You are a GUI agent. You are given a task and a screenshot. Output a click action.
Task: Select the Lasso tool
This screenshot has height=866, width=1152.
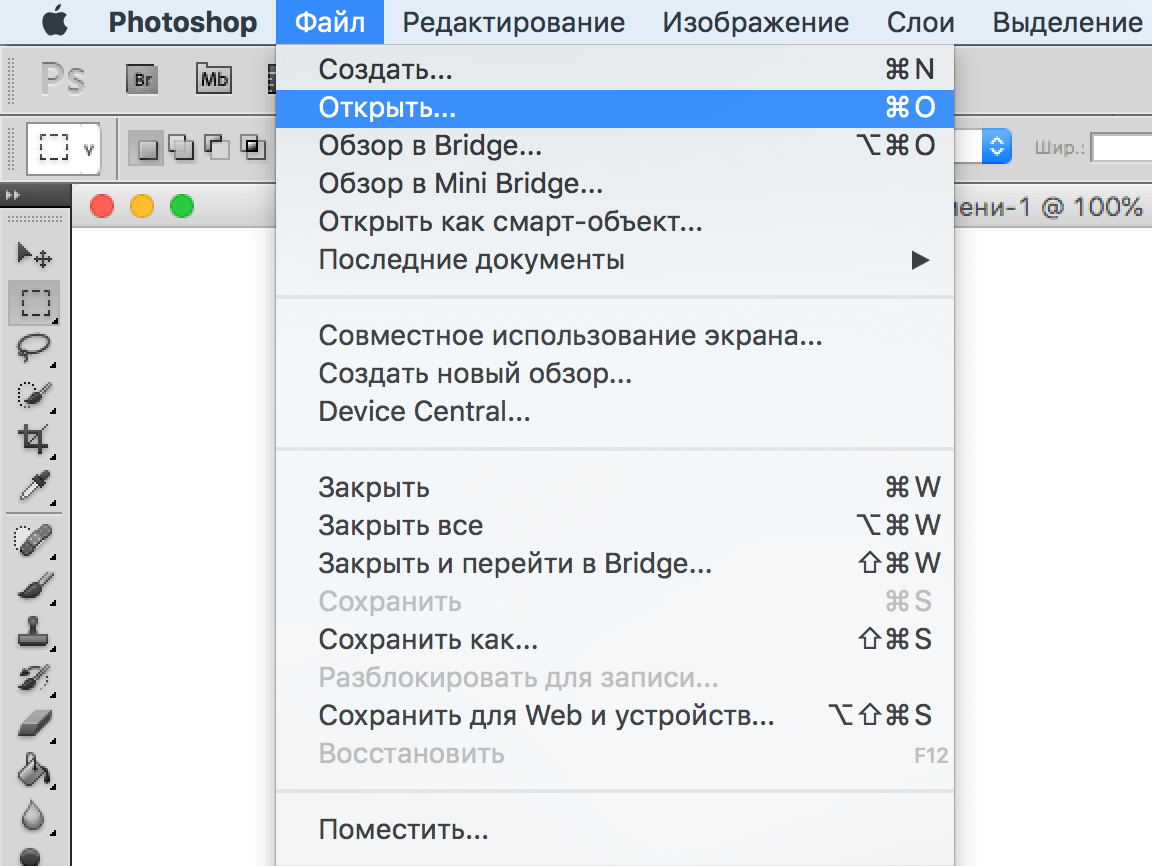[33, 347]
